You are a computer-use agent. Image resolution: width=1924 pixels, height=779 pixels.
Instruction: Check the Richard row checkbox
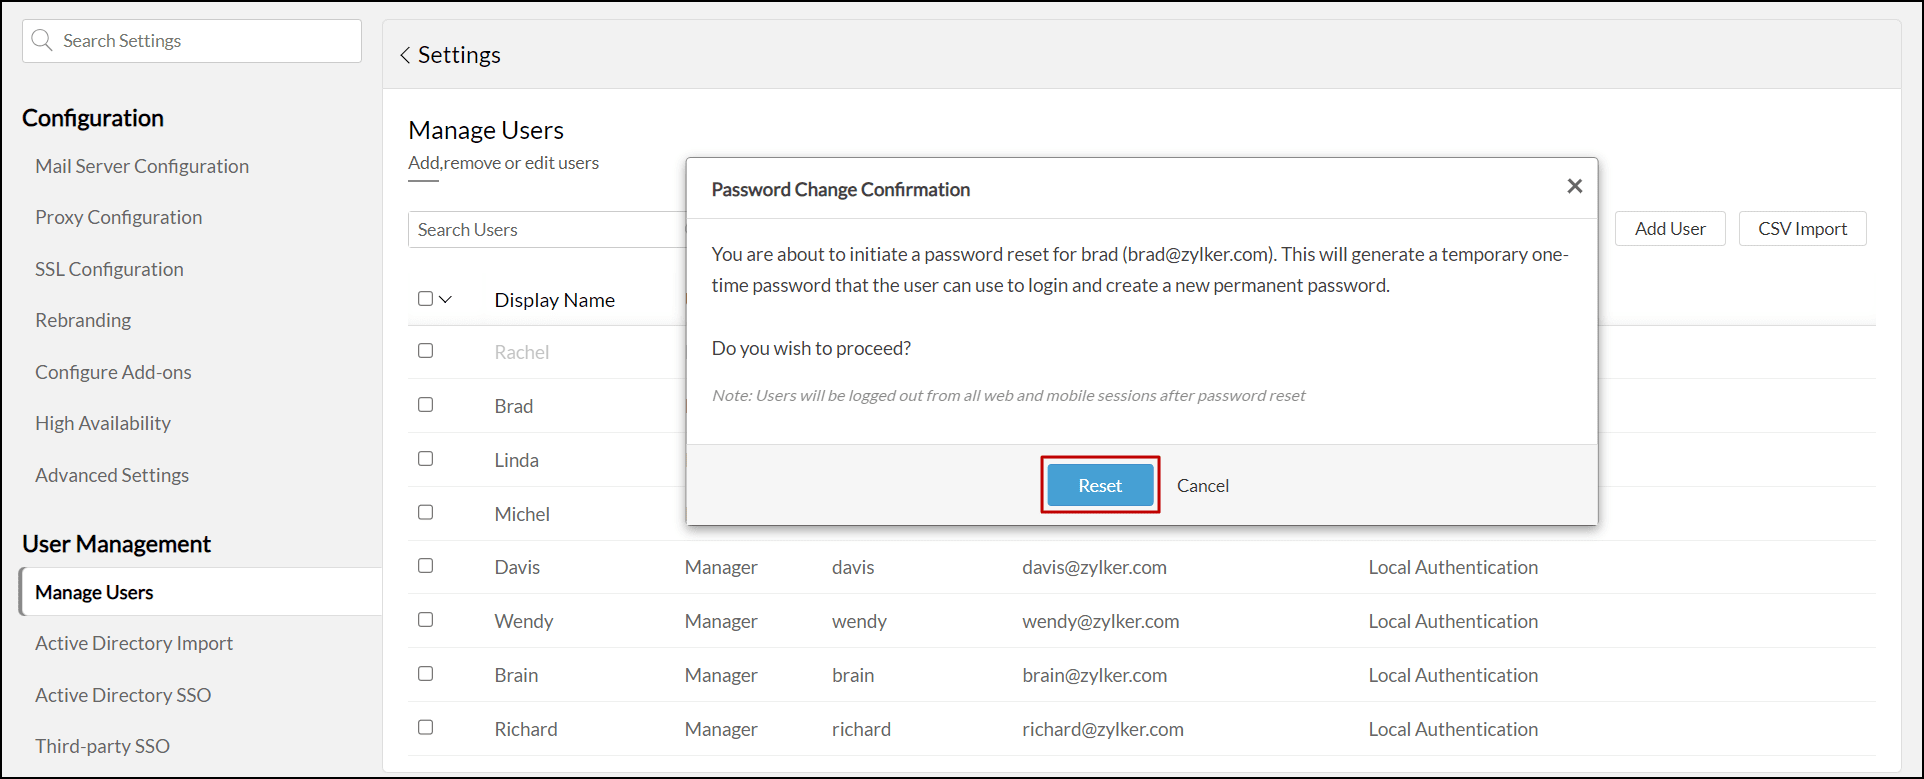pyautogui.click(x=425, y=728)
